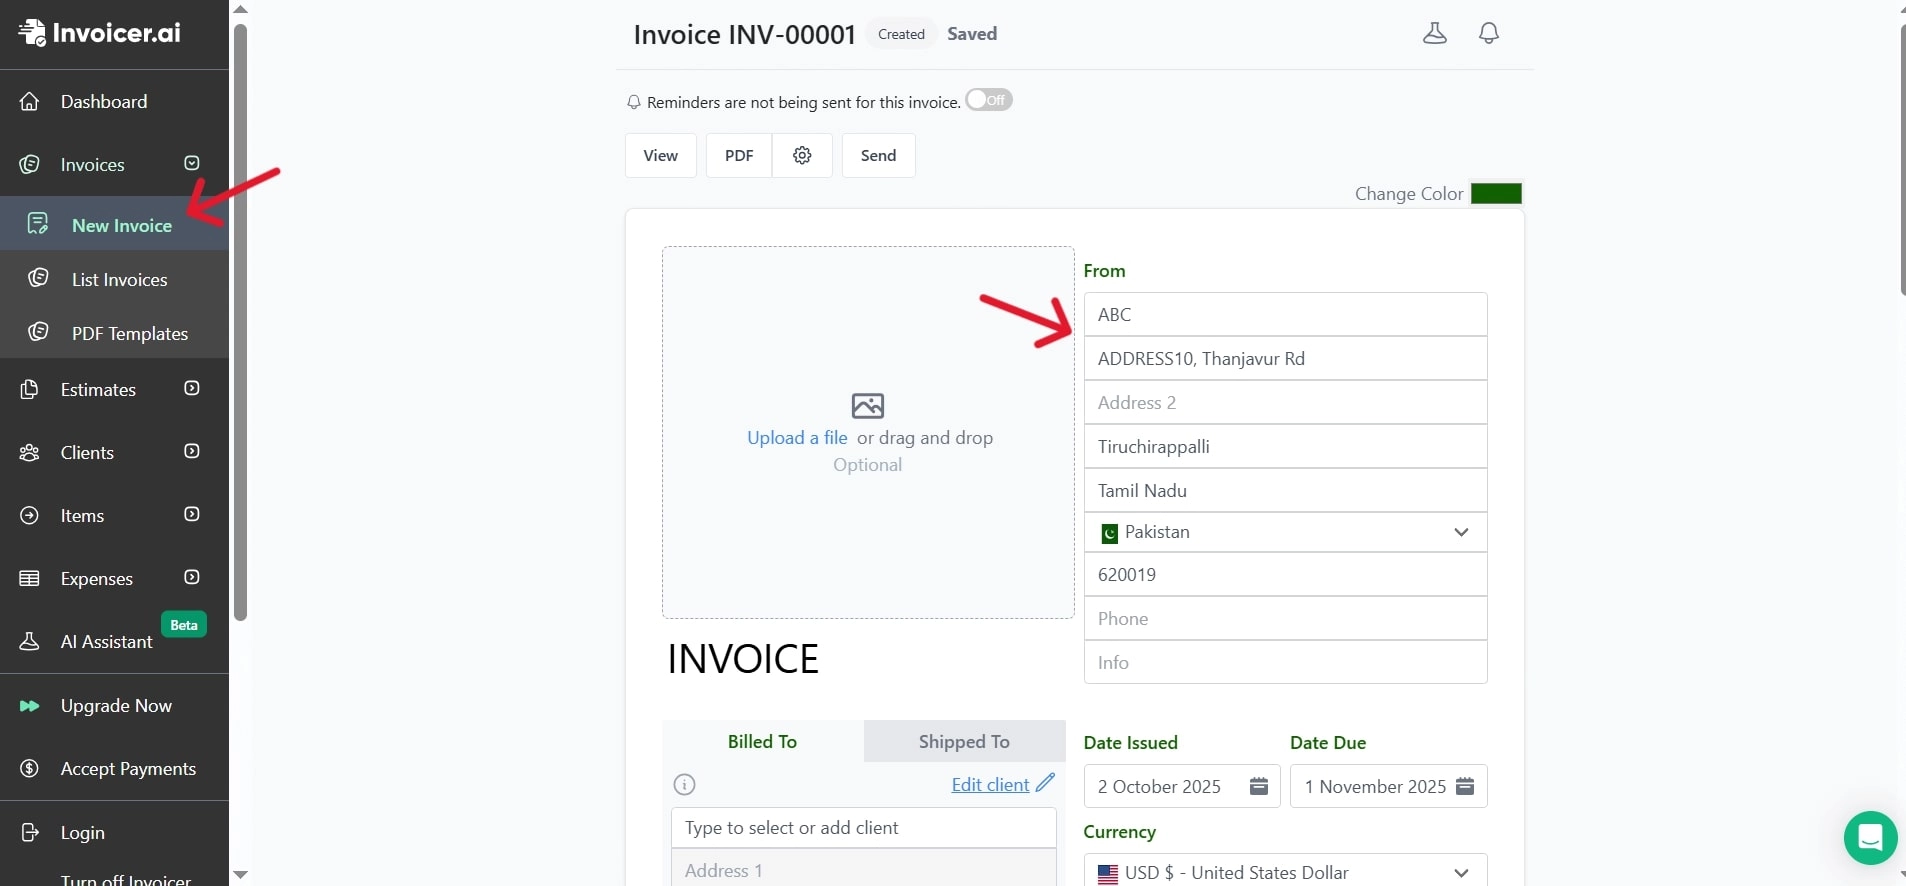This screenshot has width=1906, height=886.
Task: Click the Clients people icon
Action: point(30,452)
